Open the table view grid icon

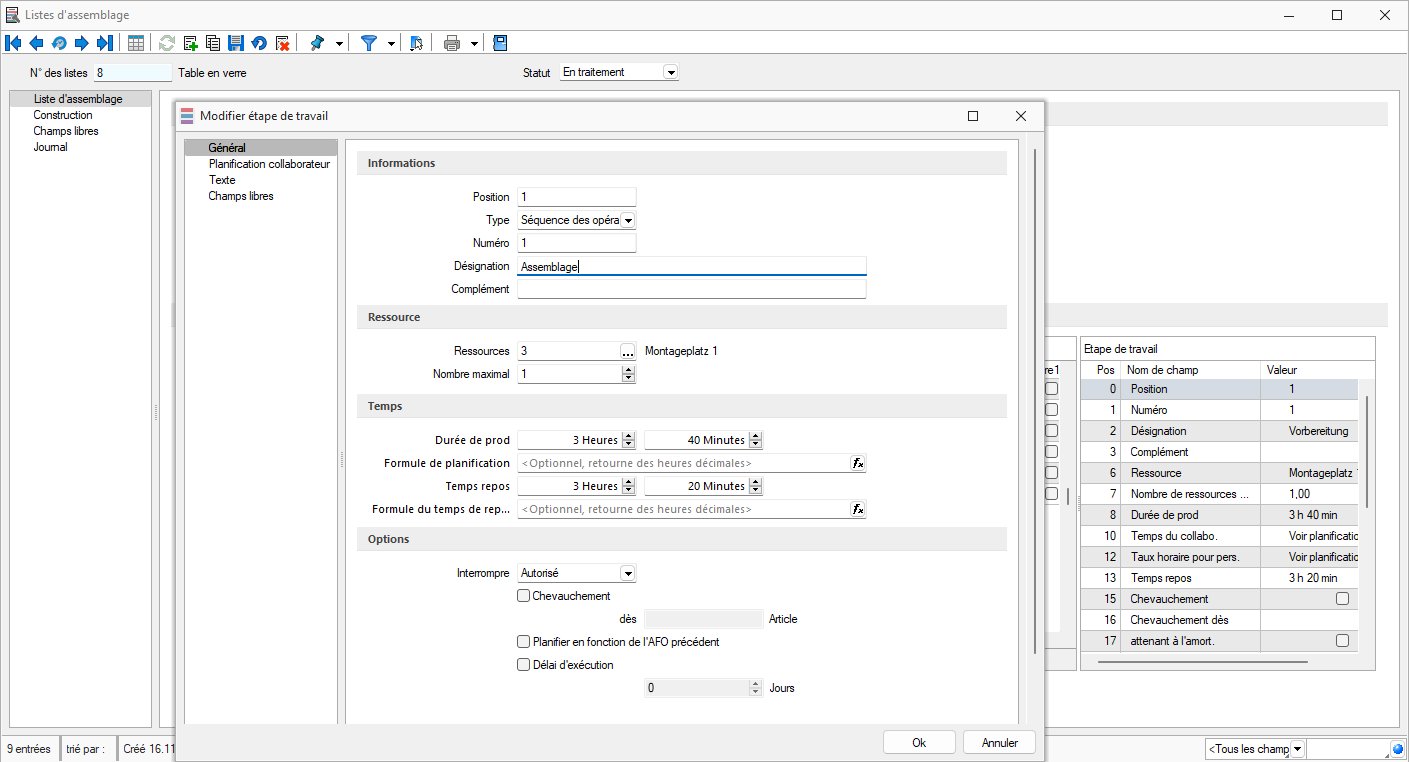click(136, 43)
